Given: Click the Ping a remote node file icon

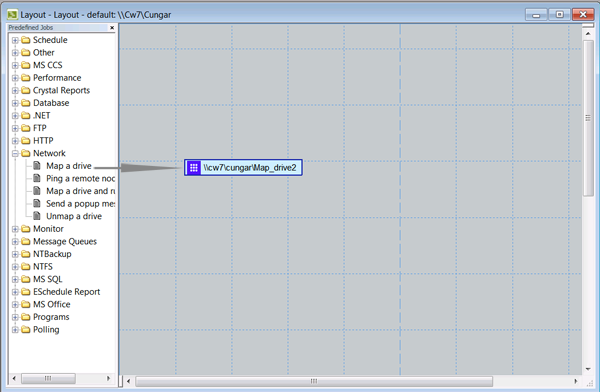Looking at the screenshot, I should point(37,178).
